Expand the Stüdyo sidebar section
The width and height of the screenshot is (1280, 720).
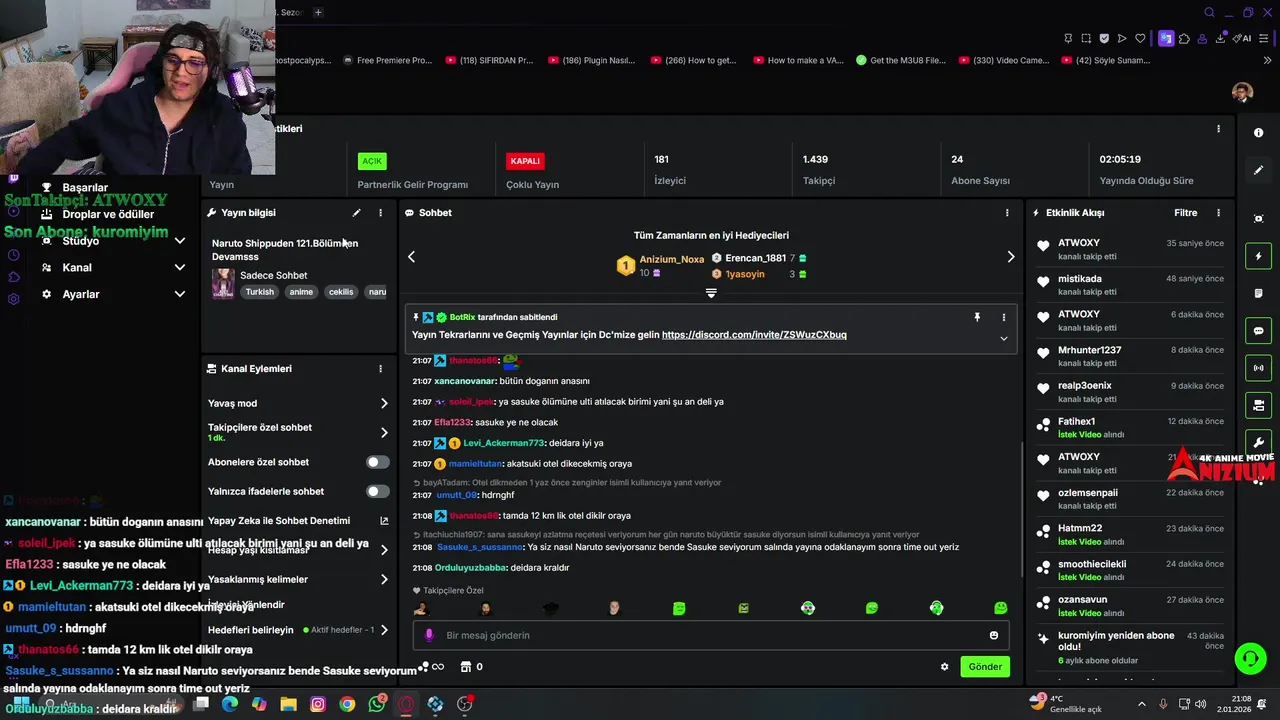pos(180,241)
